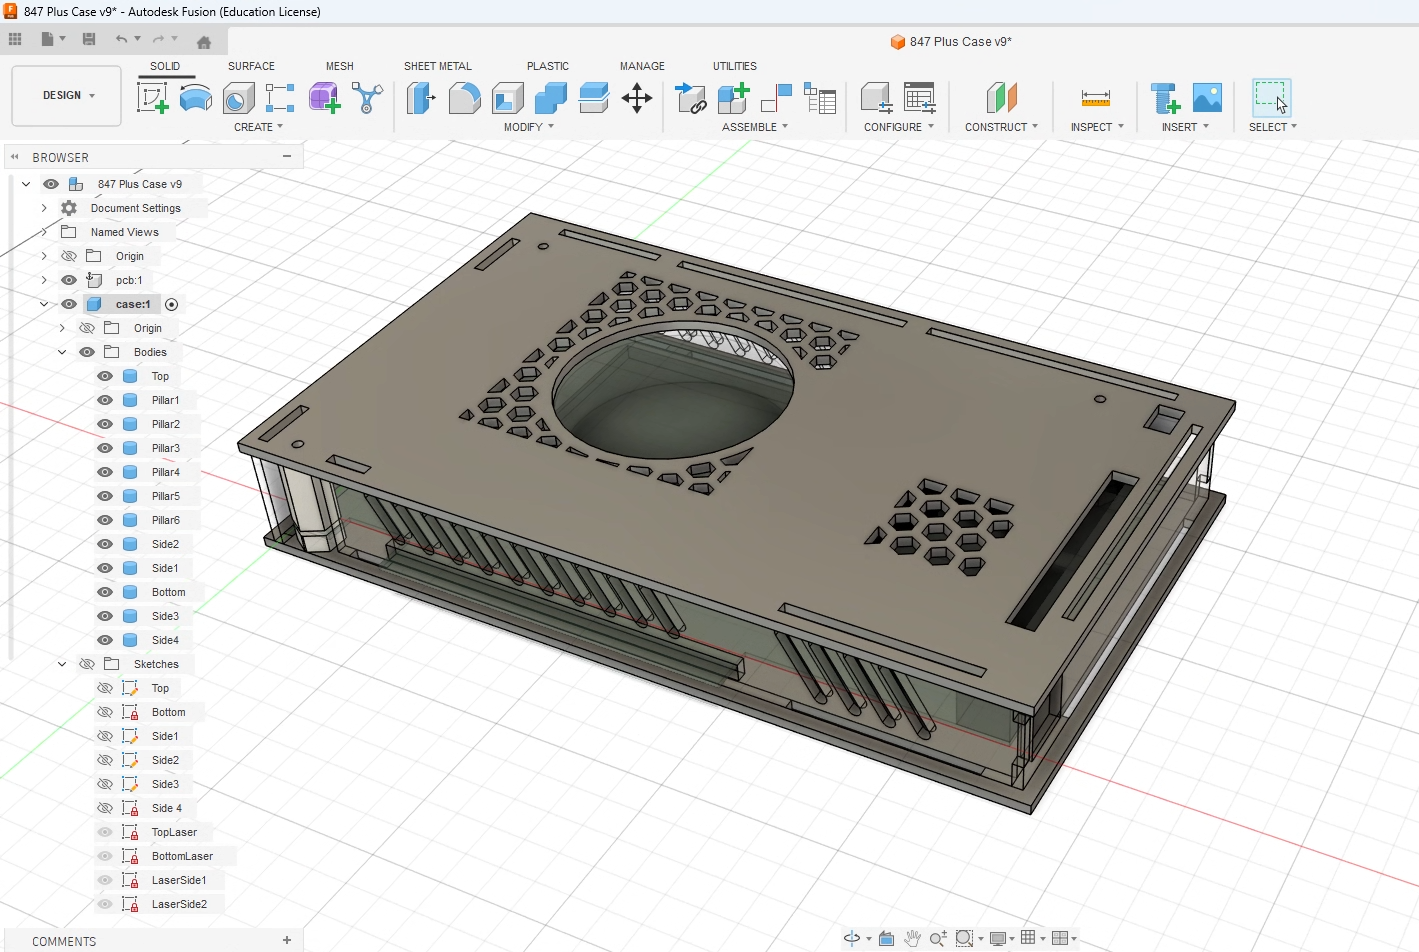Open the DESIGN workspace dropdown
Image resolution: width=1419 pixels, height=952 pixels.
point(67,96)
